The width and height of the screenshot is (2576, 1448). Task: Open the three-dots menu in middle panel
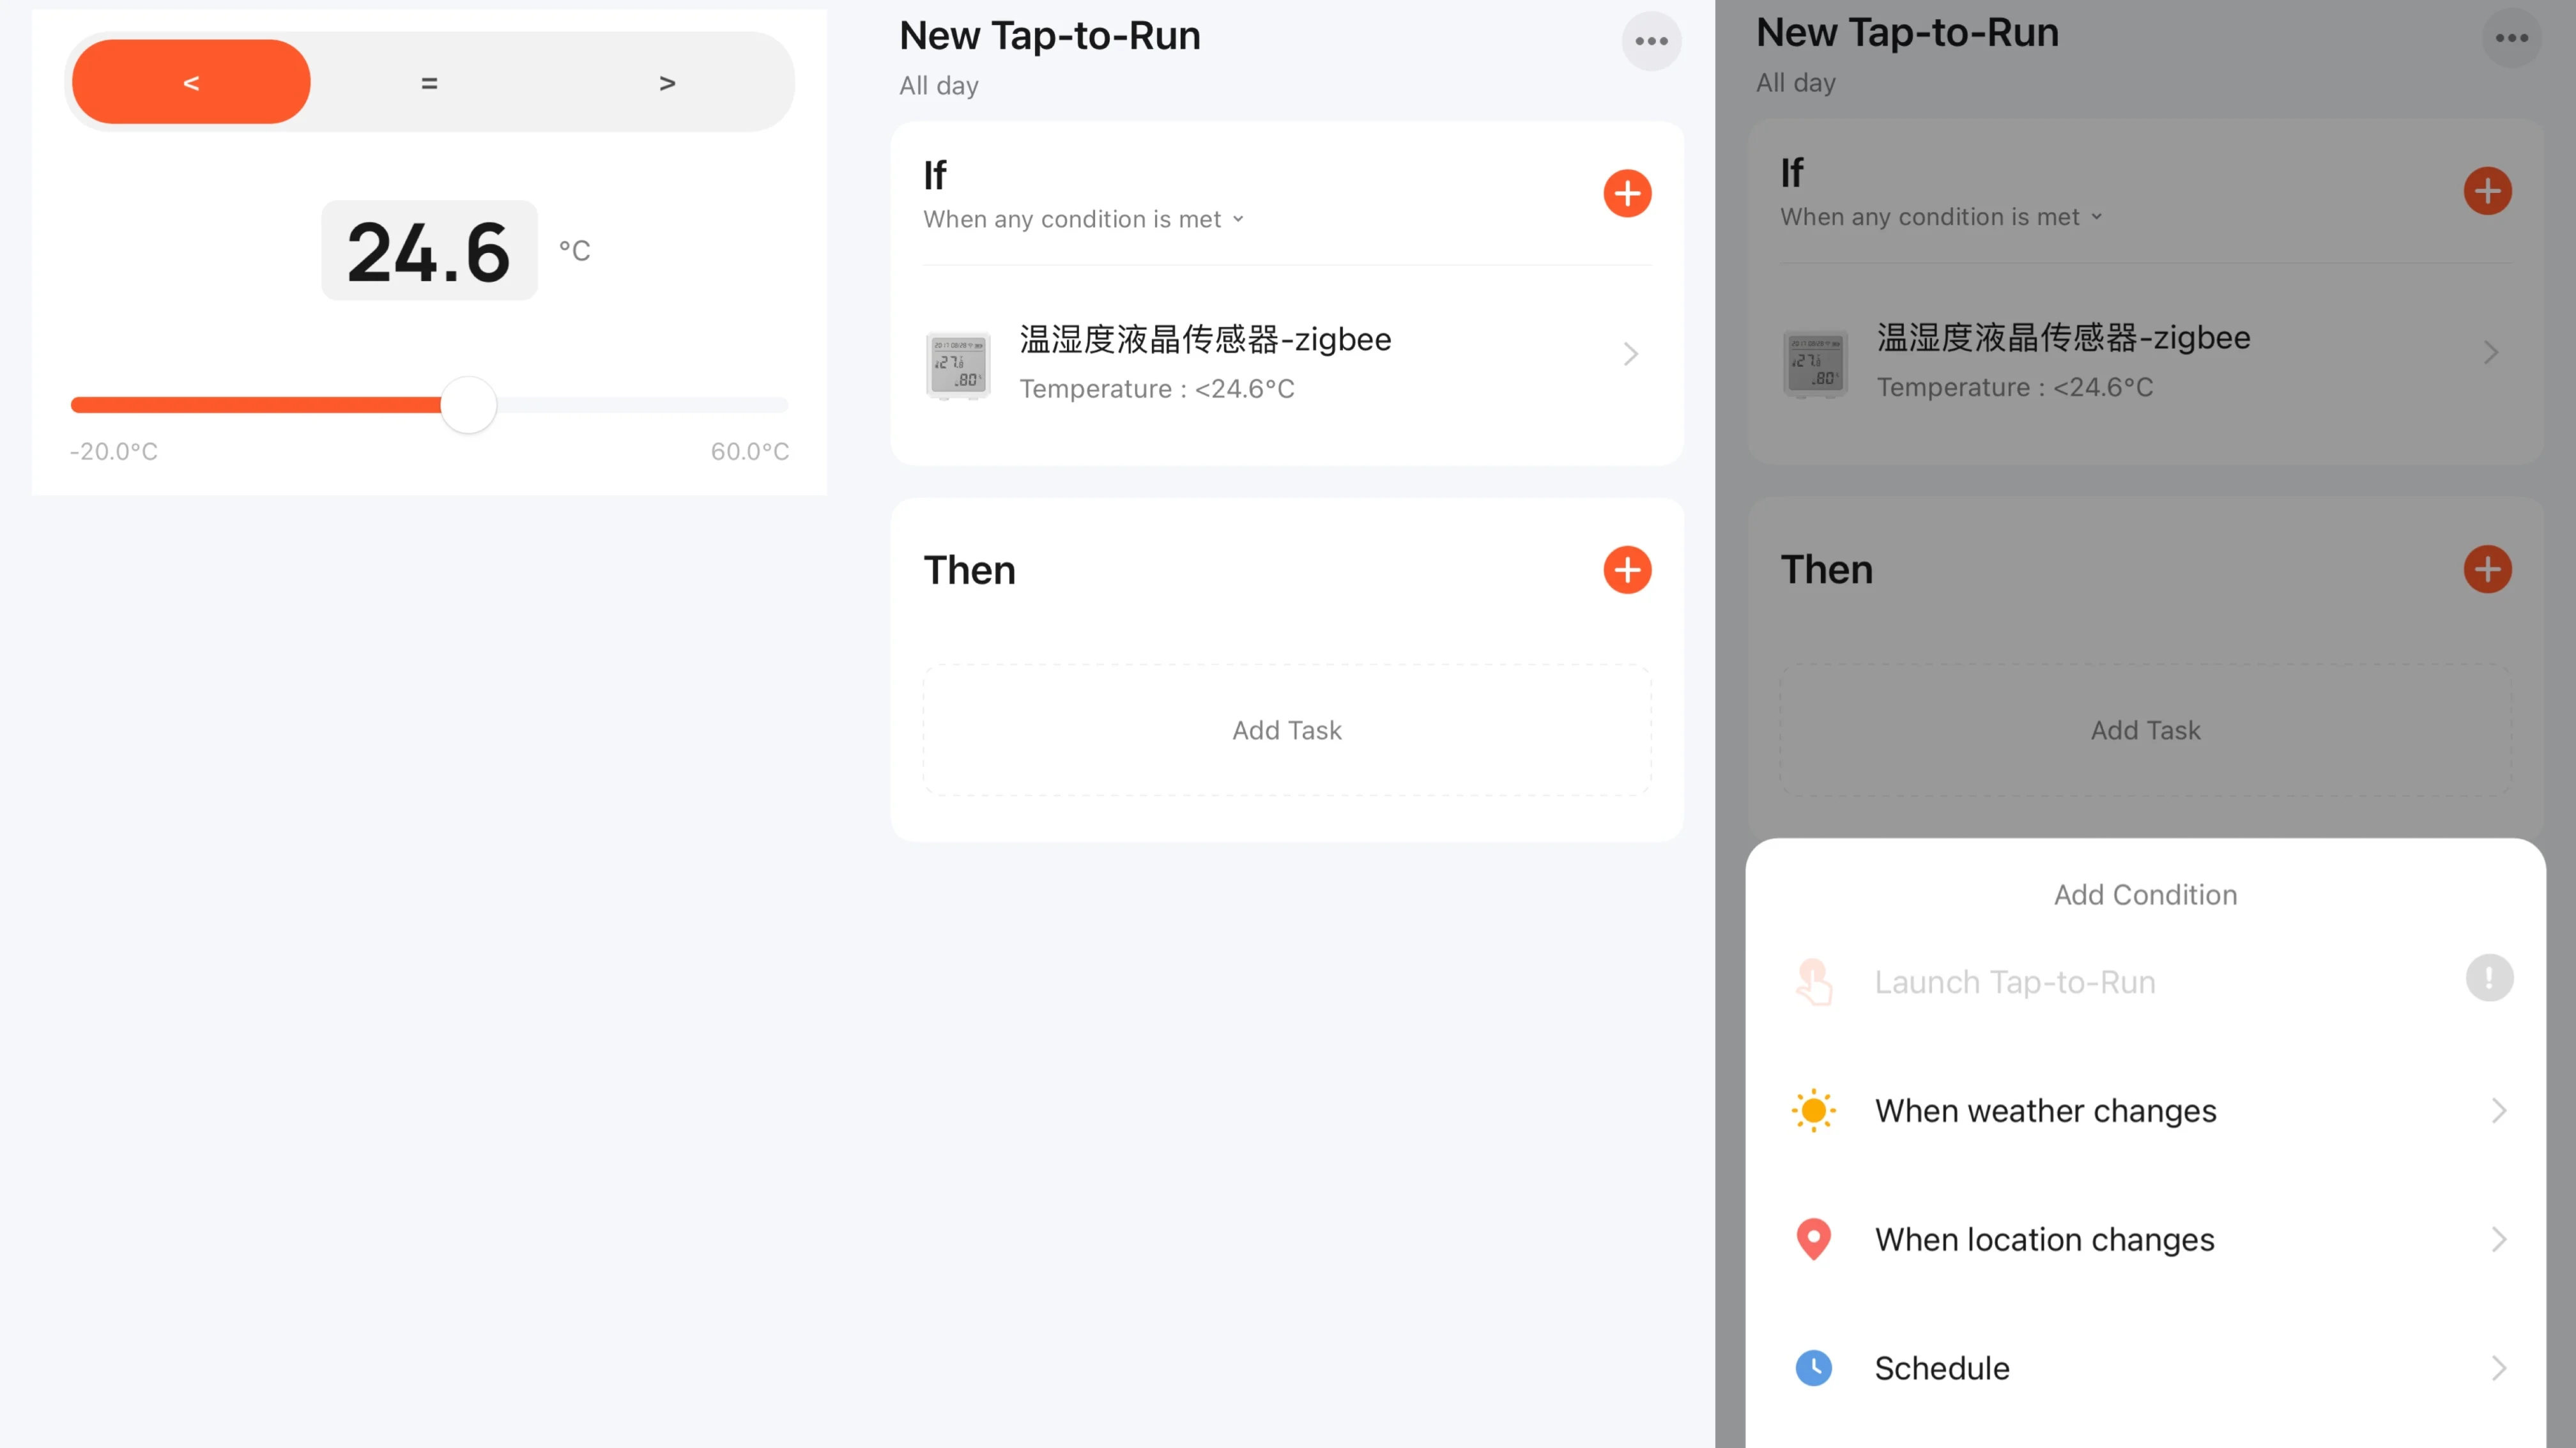pos(1651,41)
